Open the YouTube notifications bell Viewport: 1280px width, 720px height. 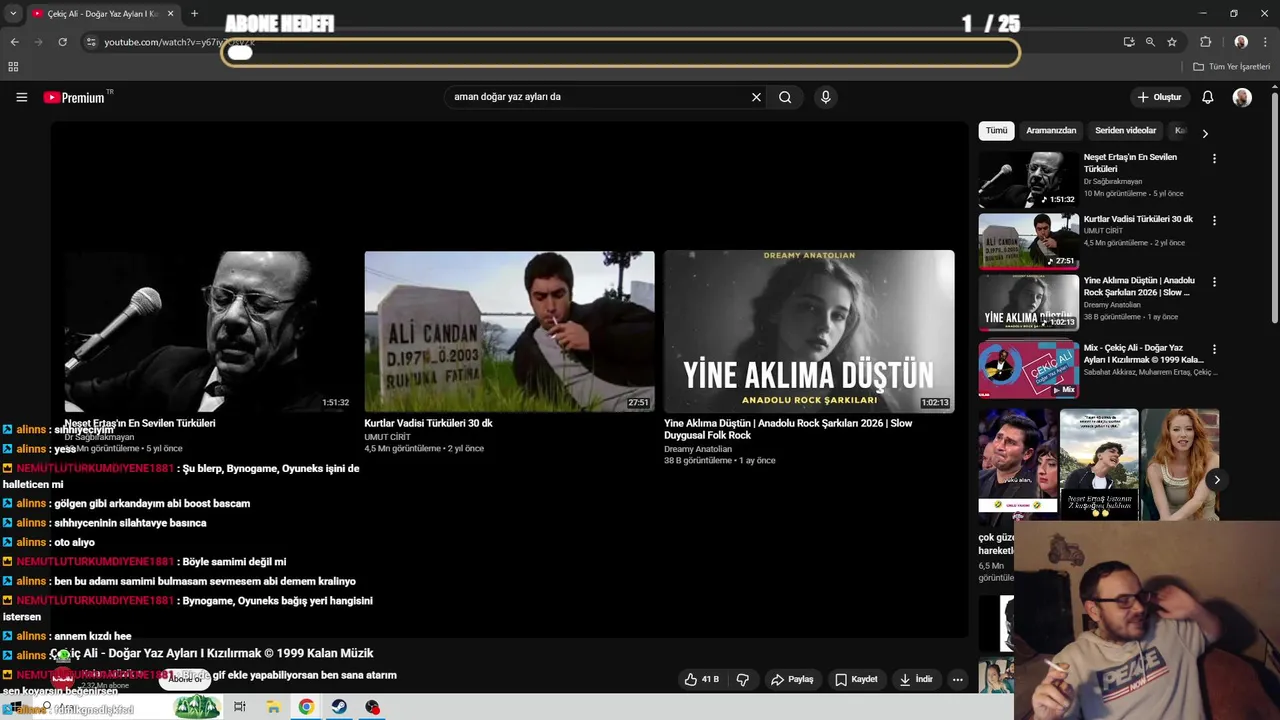point(1207,97)
